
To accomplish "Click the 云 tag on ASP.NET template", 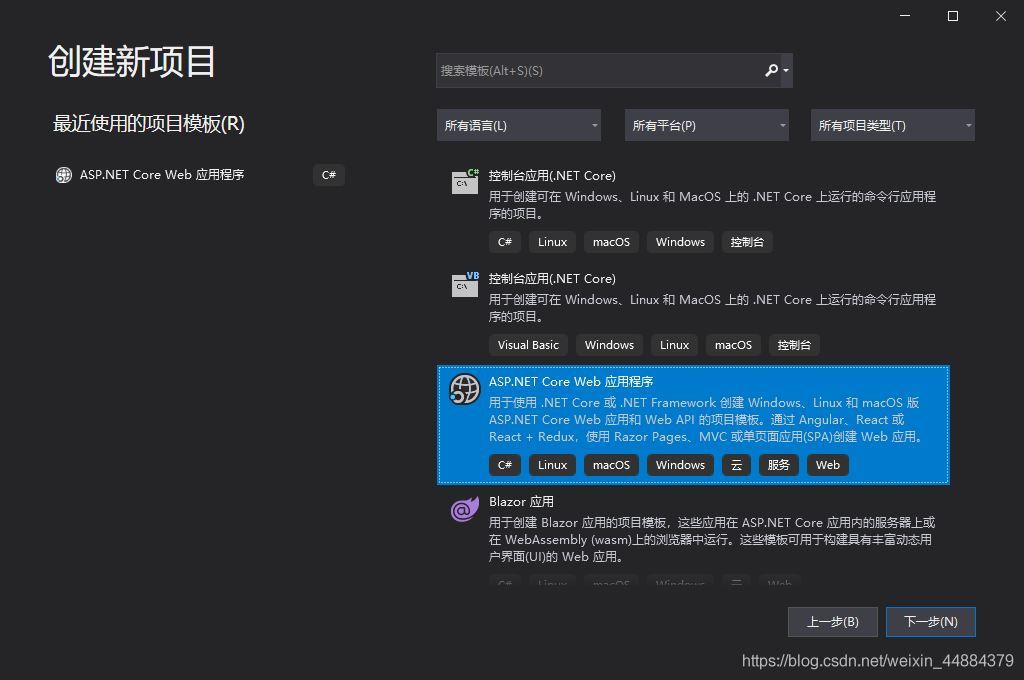I will [737, 465].
